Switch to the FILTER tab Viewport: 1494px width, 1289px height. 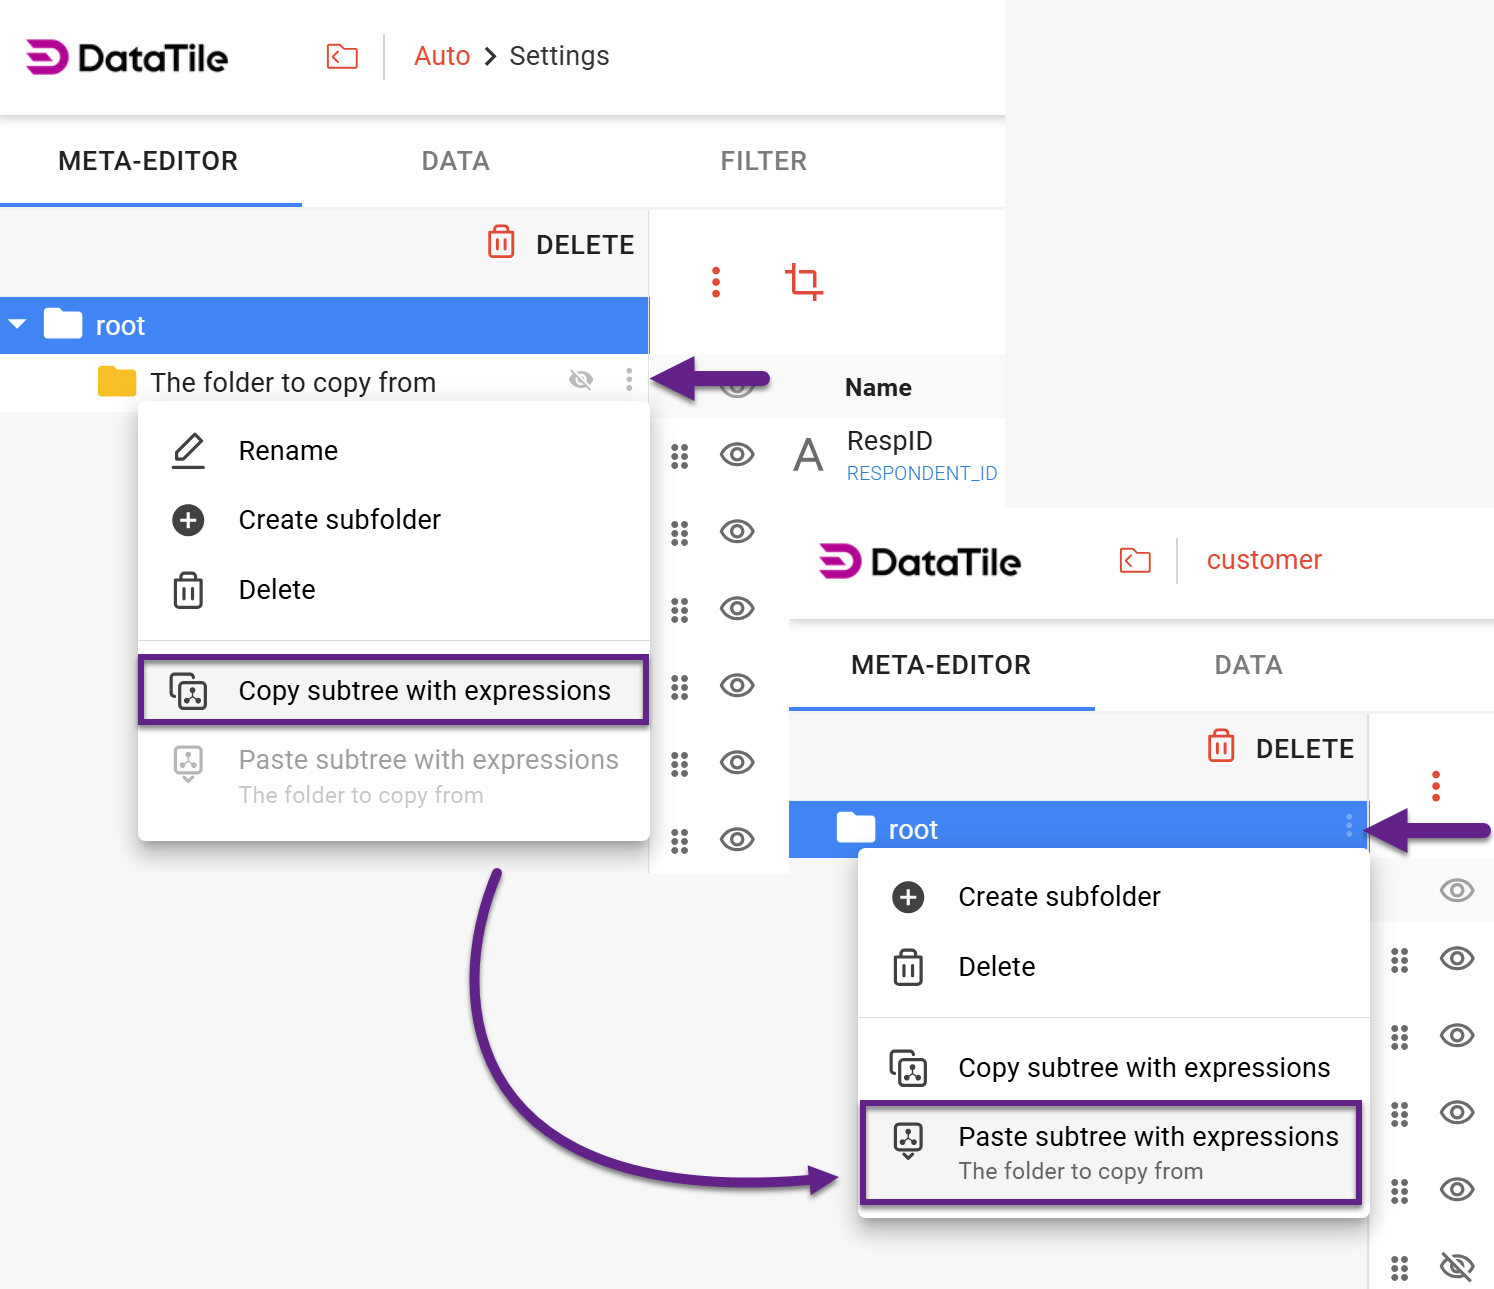click(x=763, y=161)
